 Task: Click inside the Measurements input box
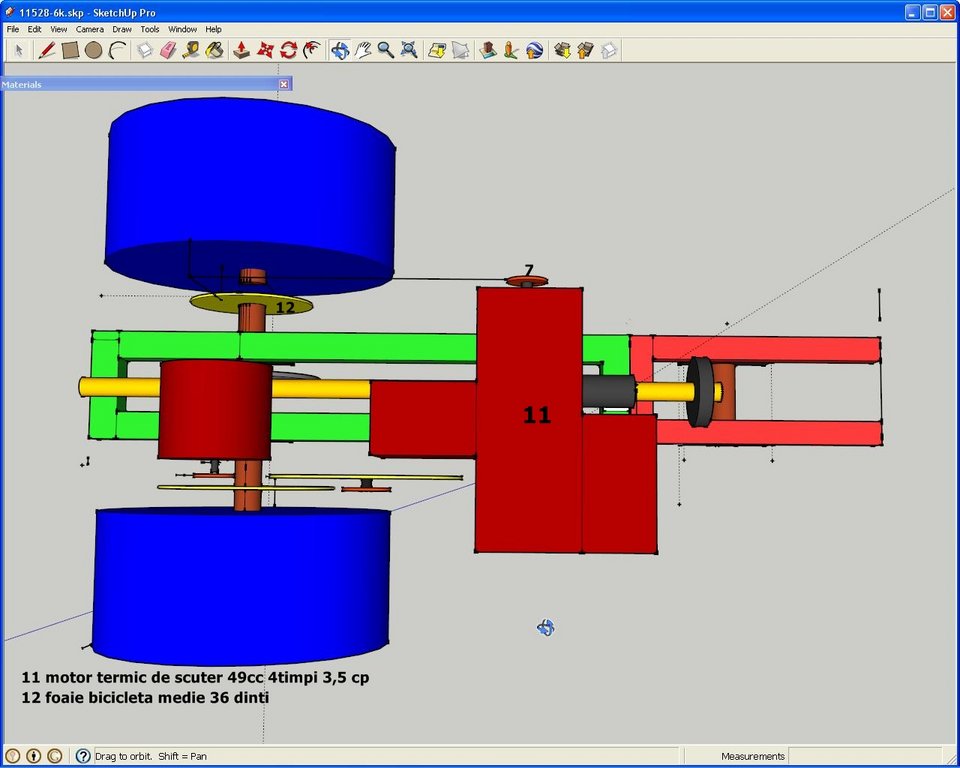864,756
